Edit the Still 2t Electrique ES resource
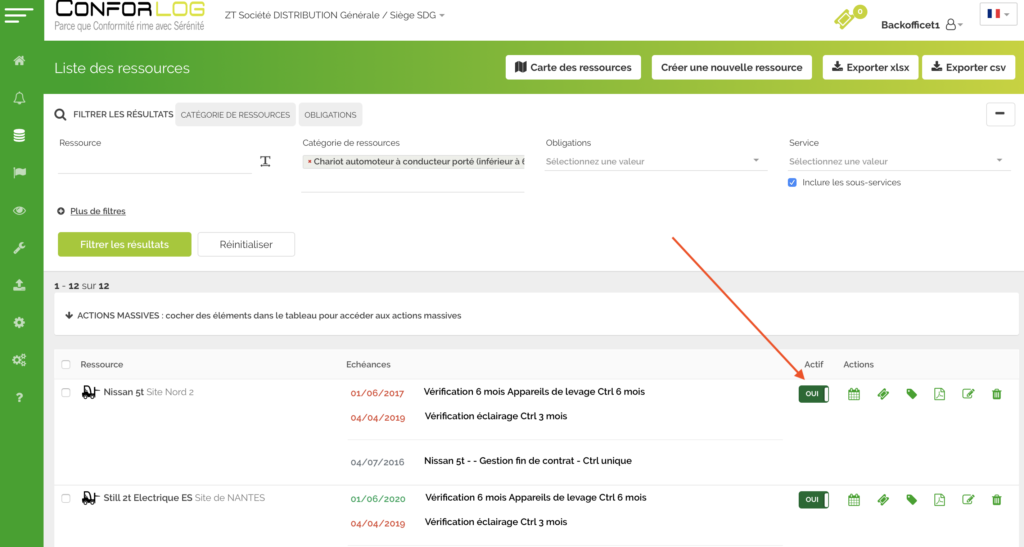The image size is (1024, 547). click(968, 500)
